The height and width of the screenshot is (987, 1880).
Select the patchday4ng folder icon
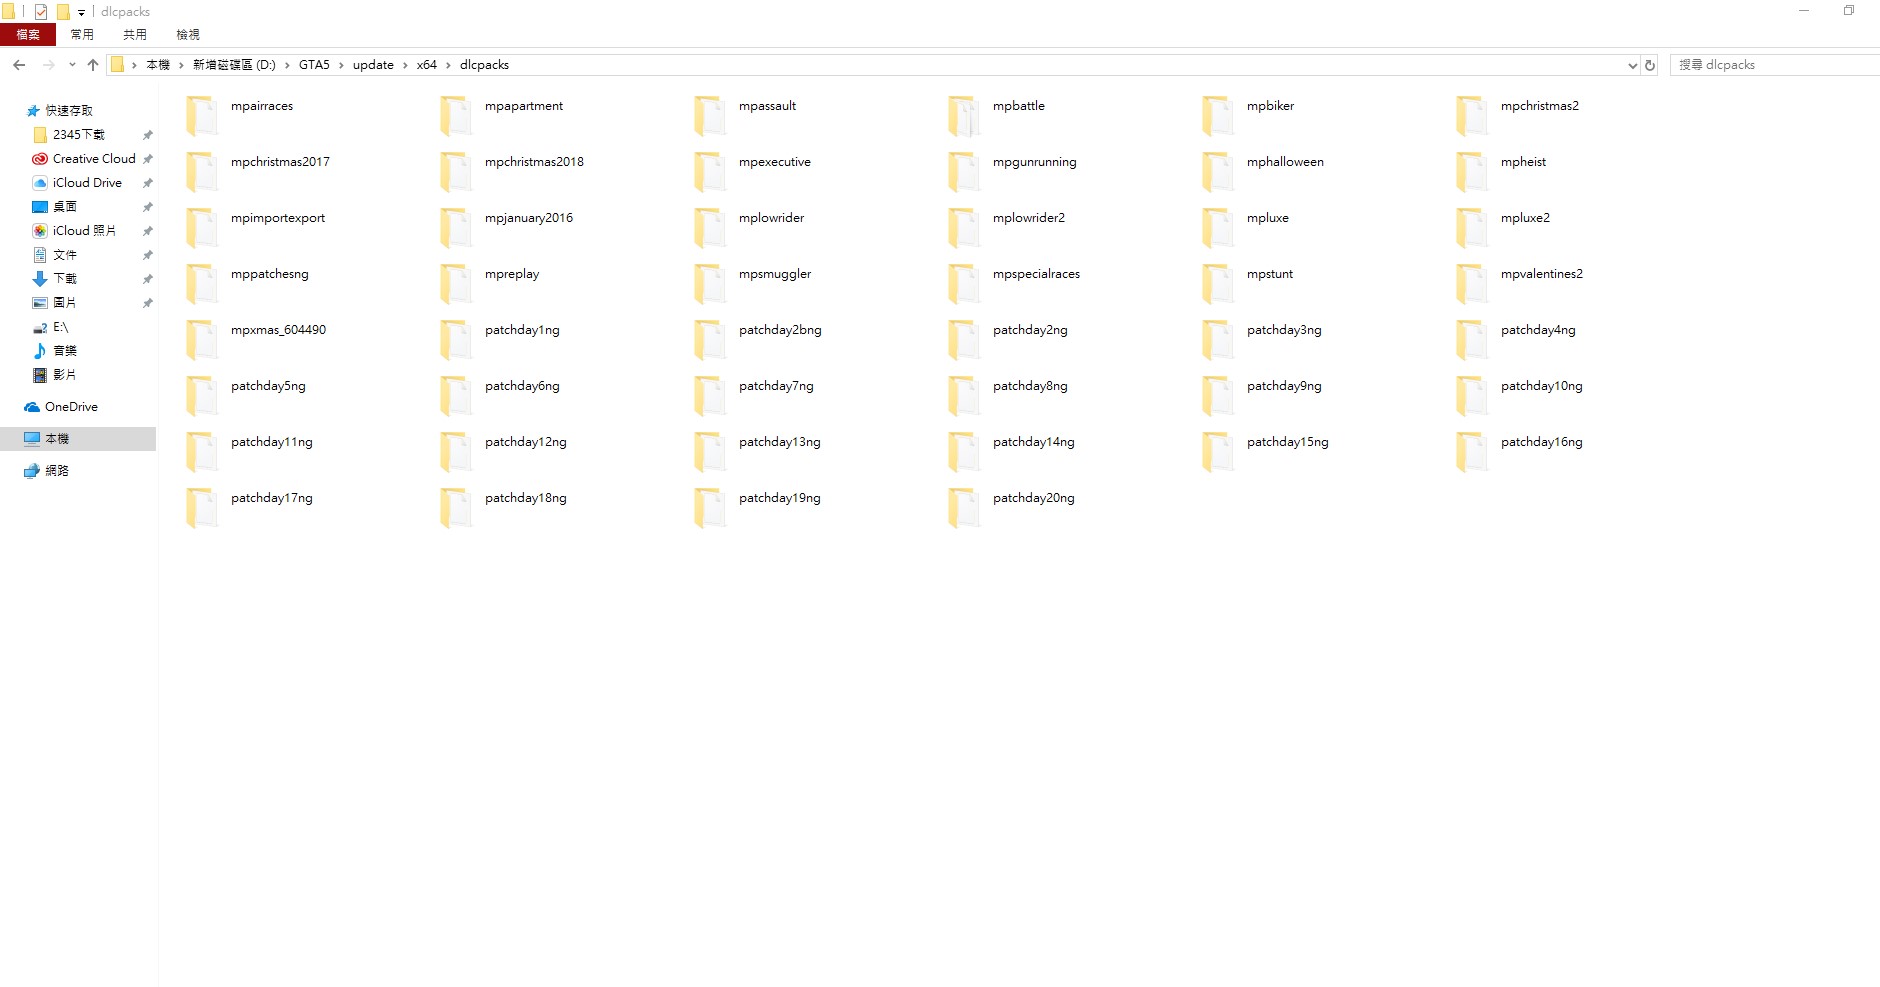(x=1472, y=340)
